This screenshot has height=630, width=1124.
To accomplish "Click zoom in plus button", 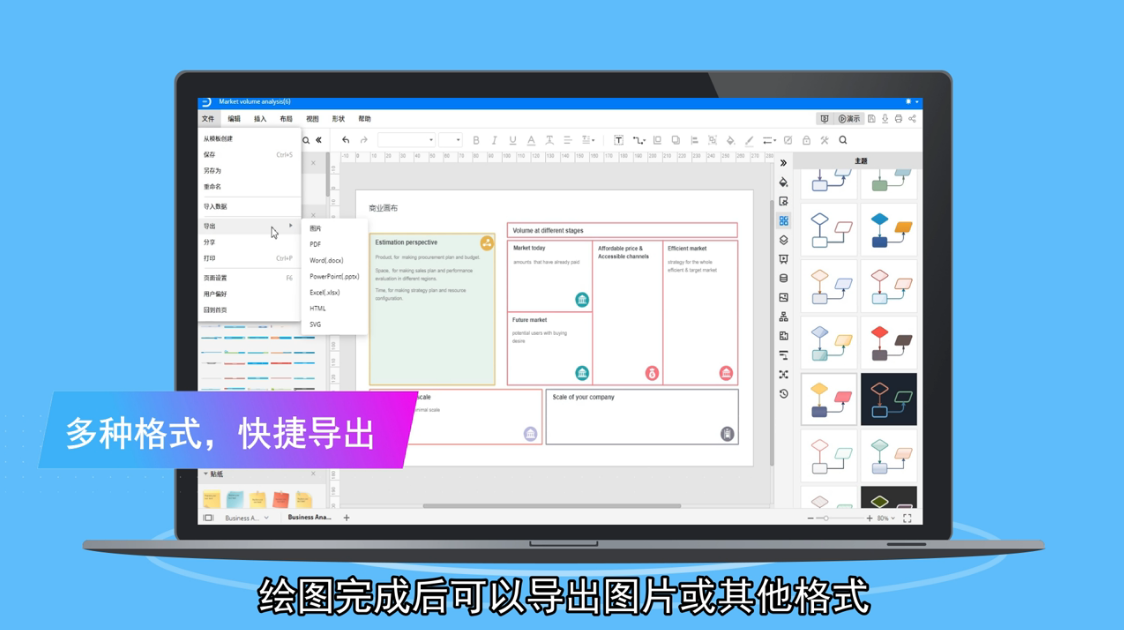I will coord(870,518).
